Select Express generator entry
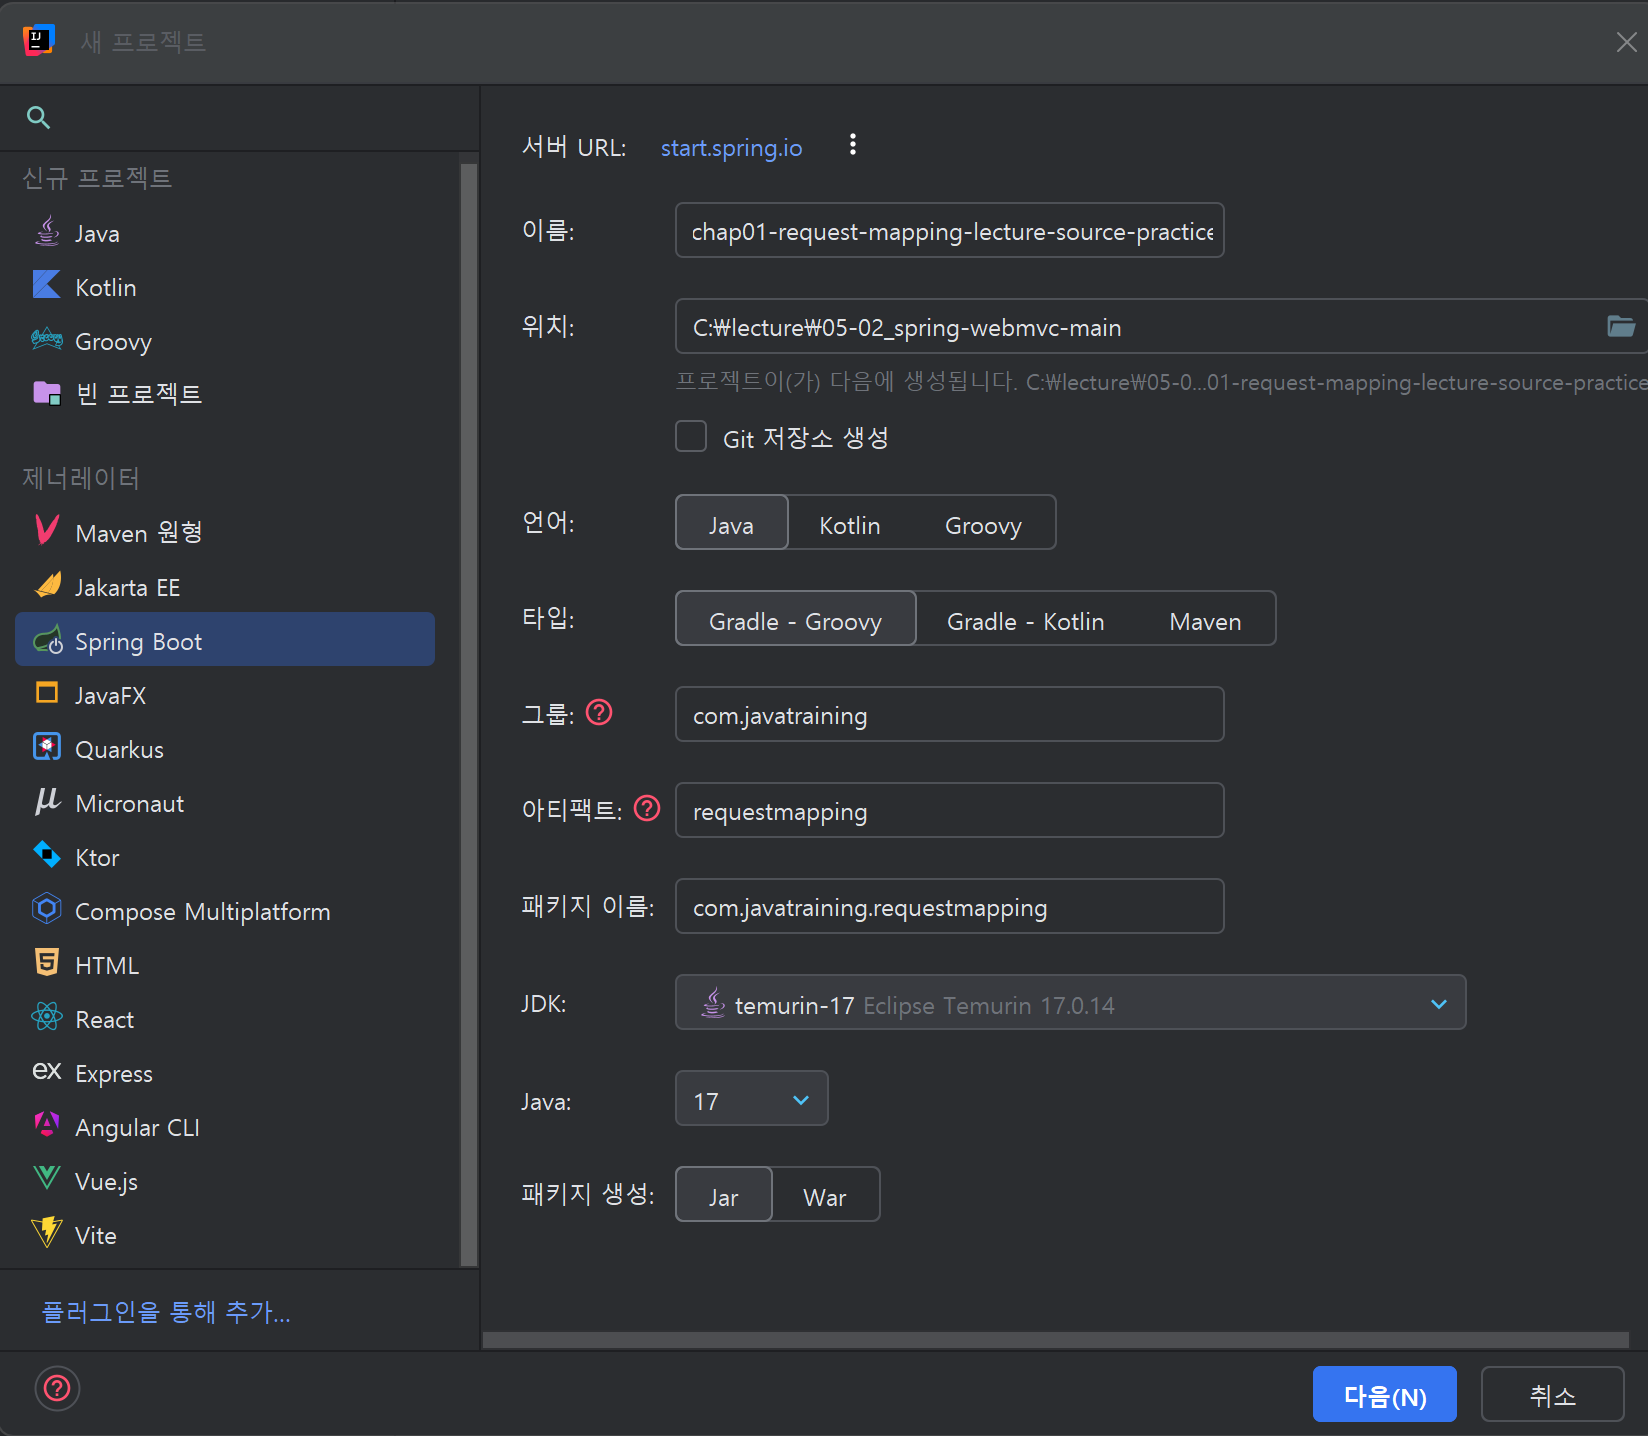The image size is (1648, 1436). click(225, 1073)
